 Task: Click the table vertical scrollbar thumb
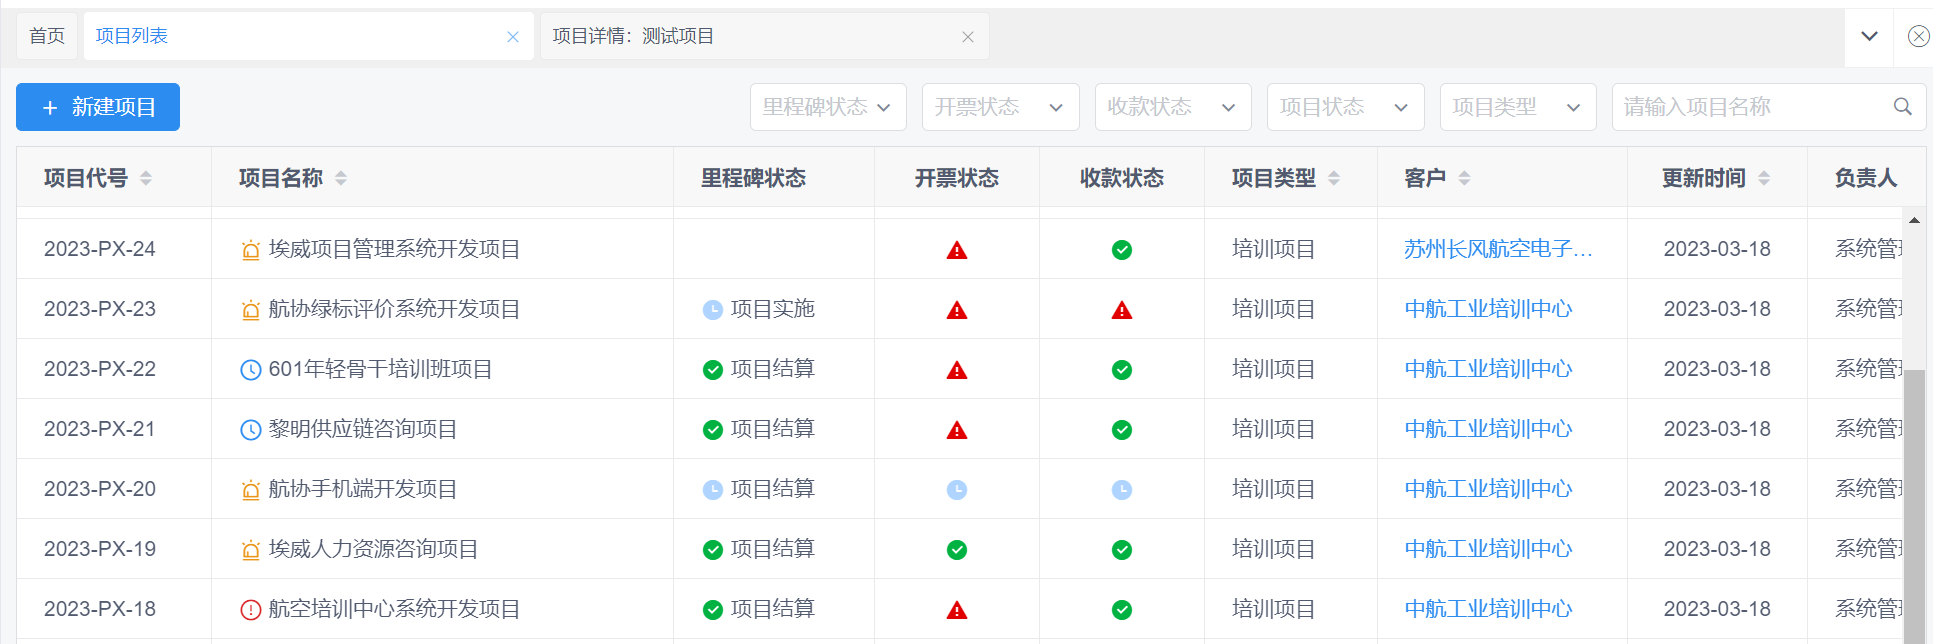(1914, 506)
